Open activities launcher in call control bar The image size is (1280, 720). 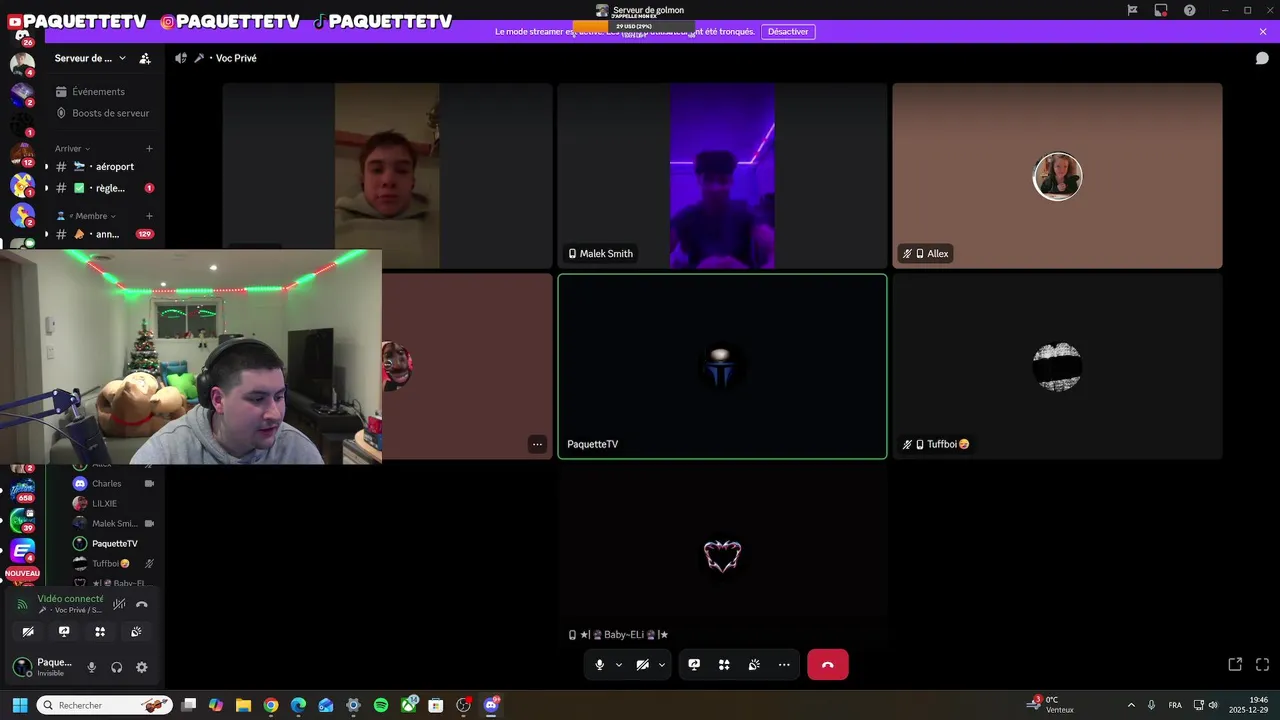pyautogui.click(x=724, y=664)
